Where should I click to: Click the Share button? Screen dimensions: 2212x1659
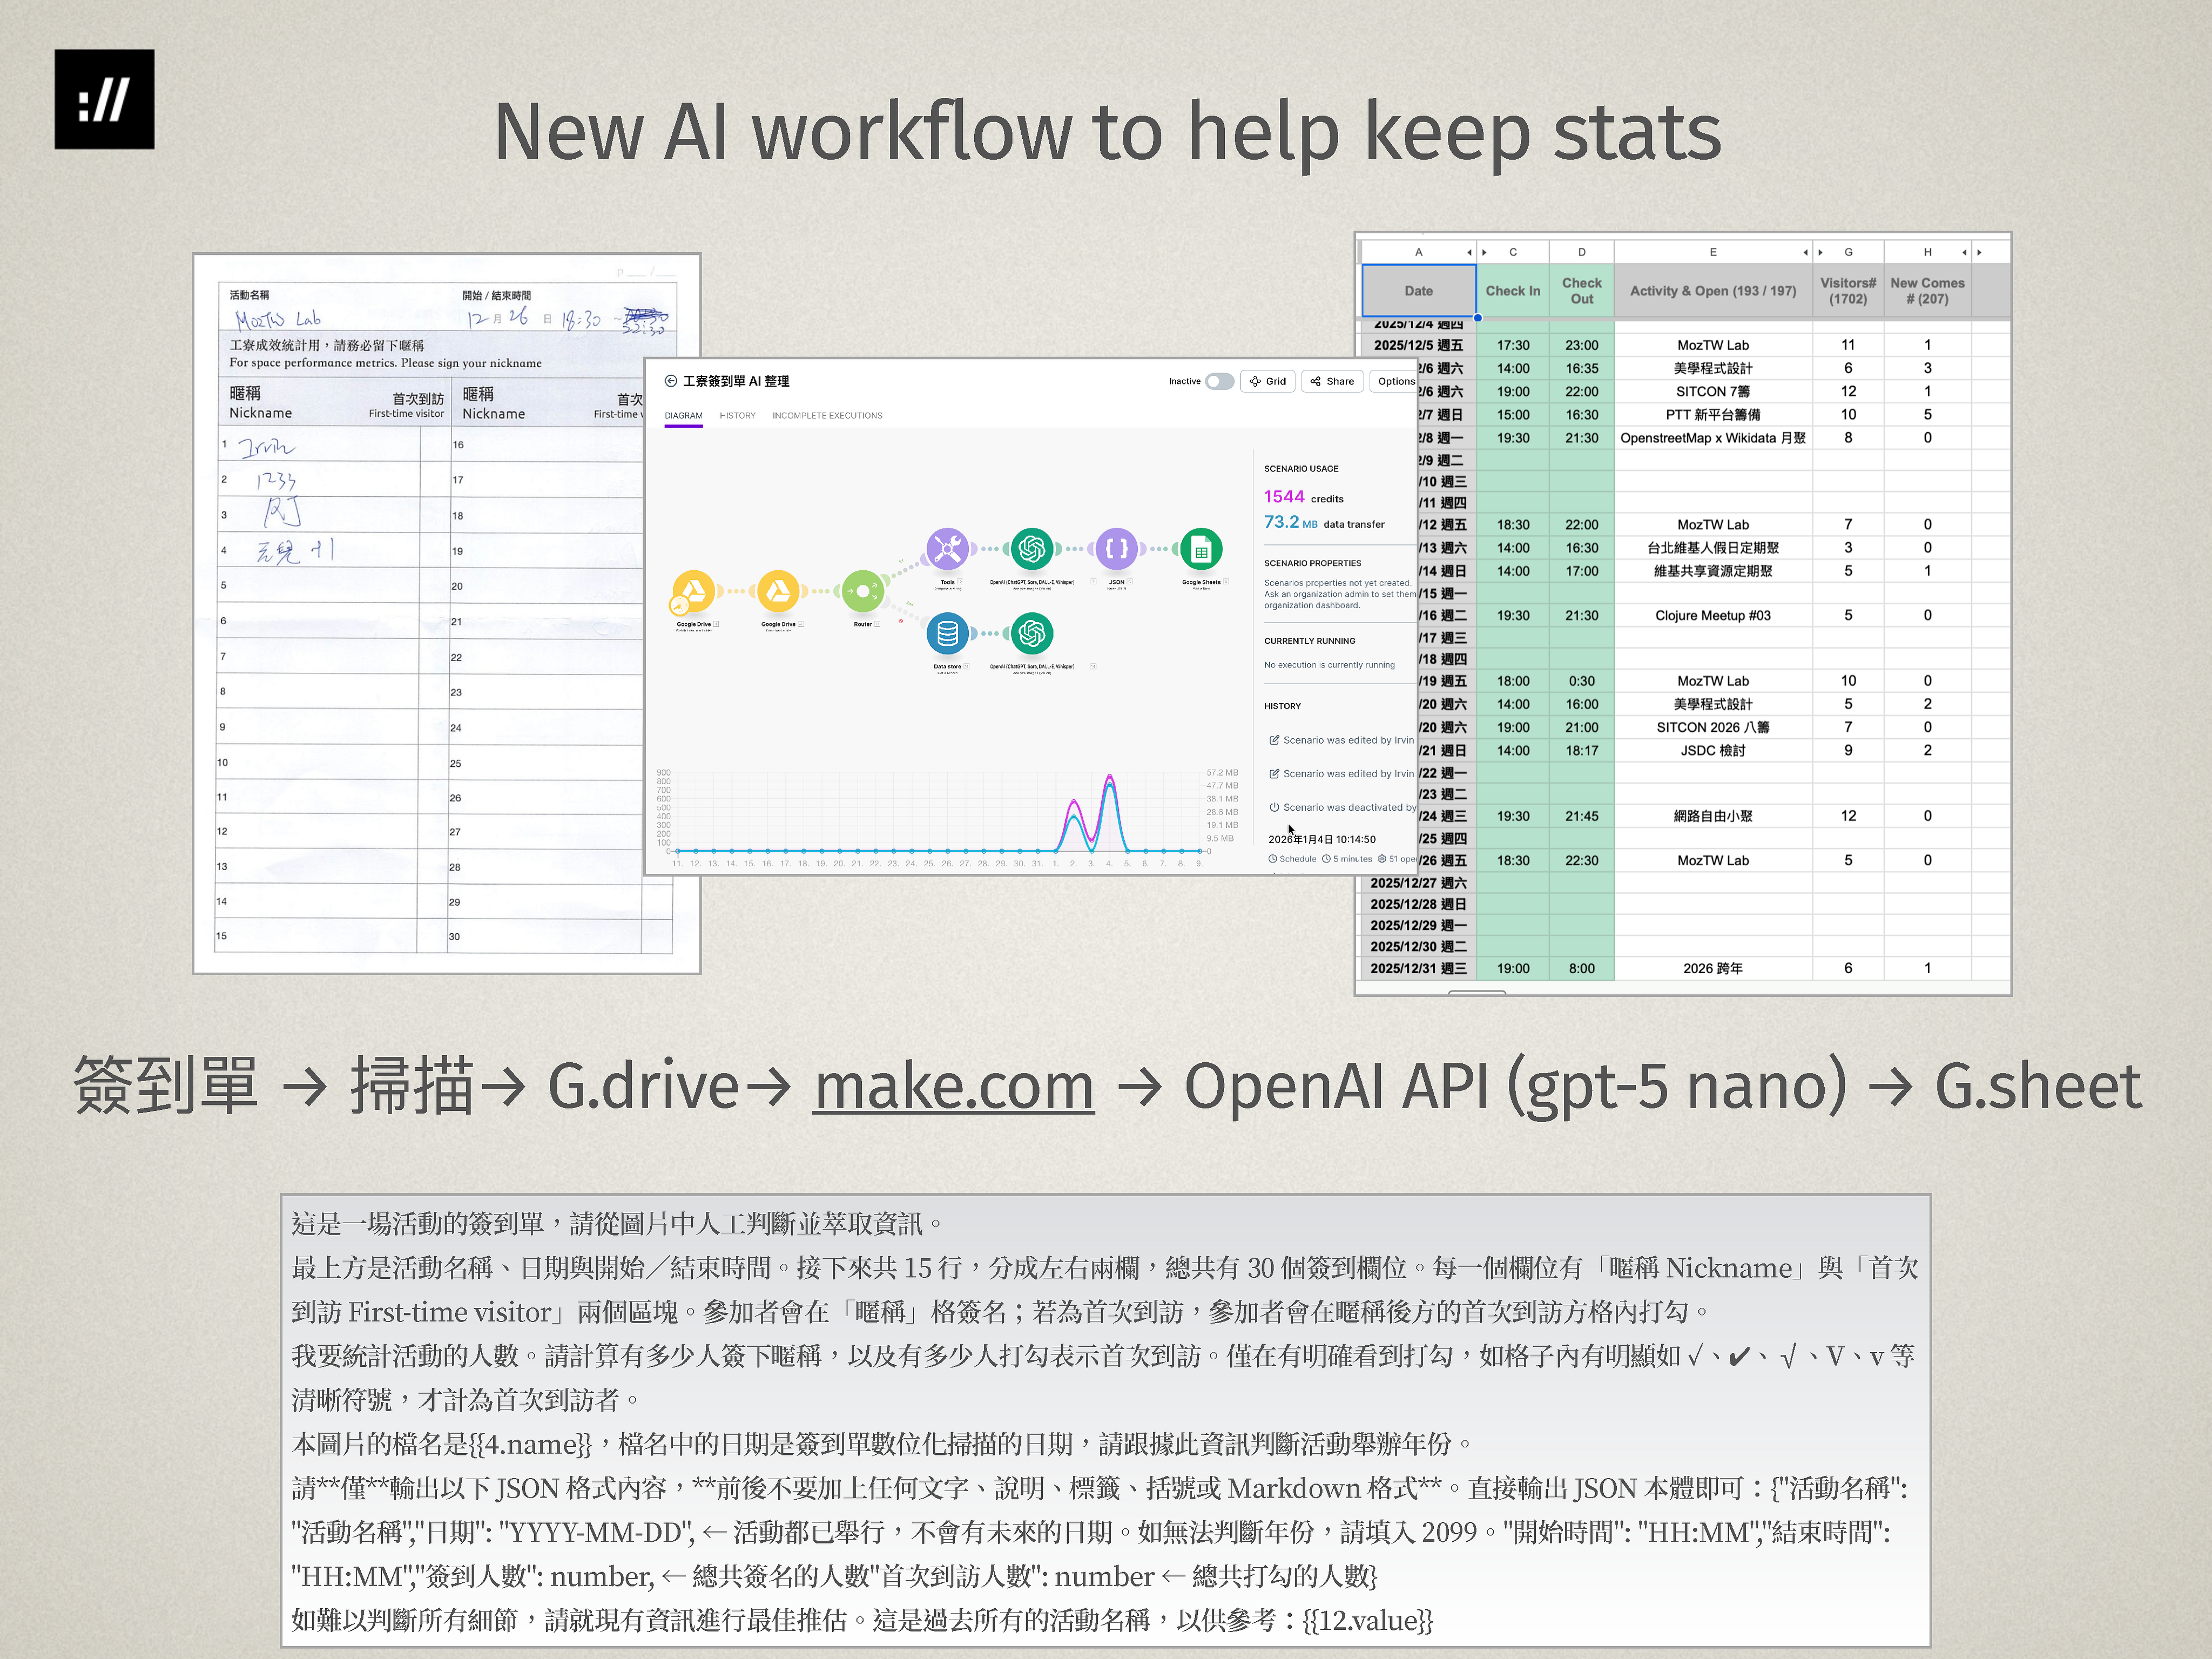click(1332, 381)
